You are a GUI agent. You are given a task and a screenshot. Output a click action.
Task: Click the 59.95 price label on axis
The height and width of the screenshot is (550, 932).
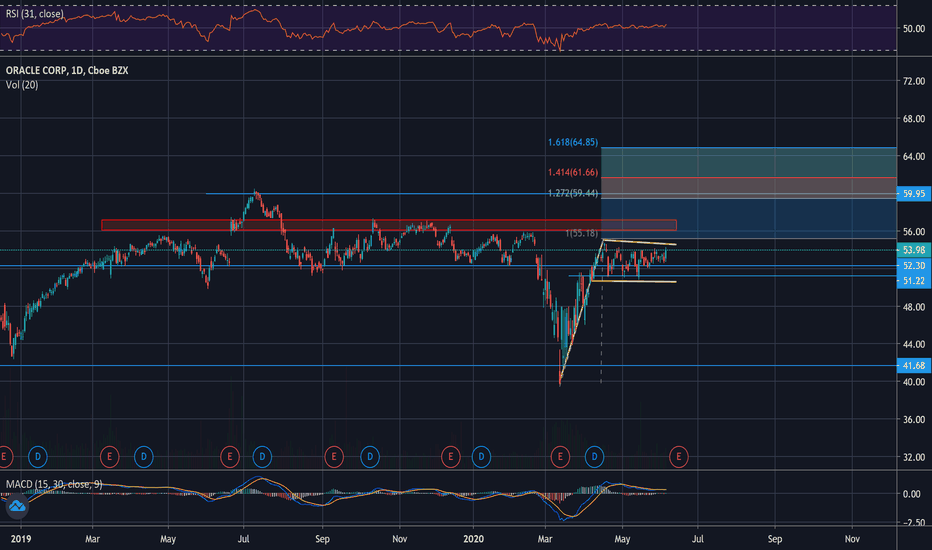(x=914, y=194)
